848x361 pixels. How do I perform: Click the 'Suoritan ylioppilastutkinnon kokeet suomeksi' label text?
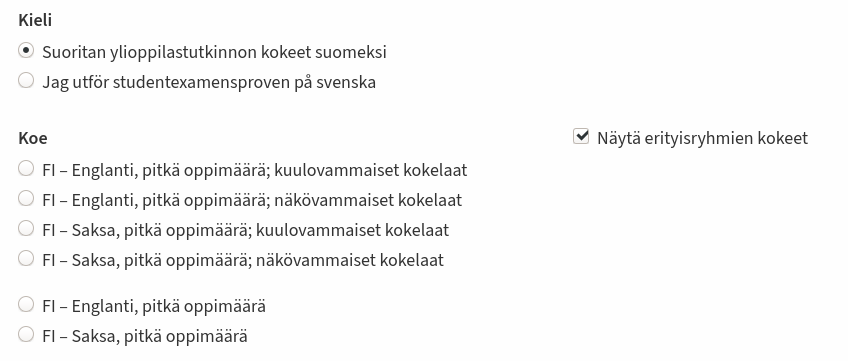click(x=214, y=52)
